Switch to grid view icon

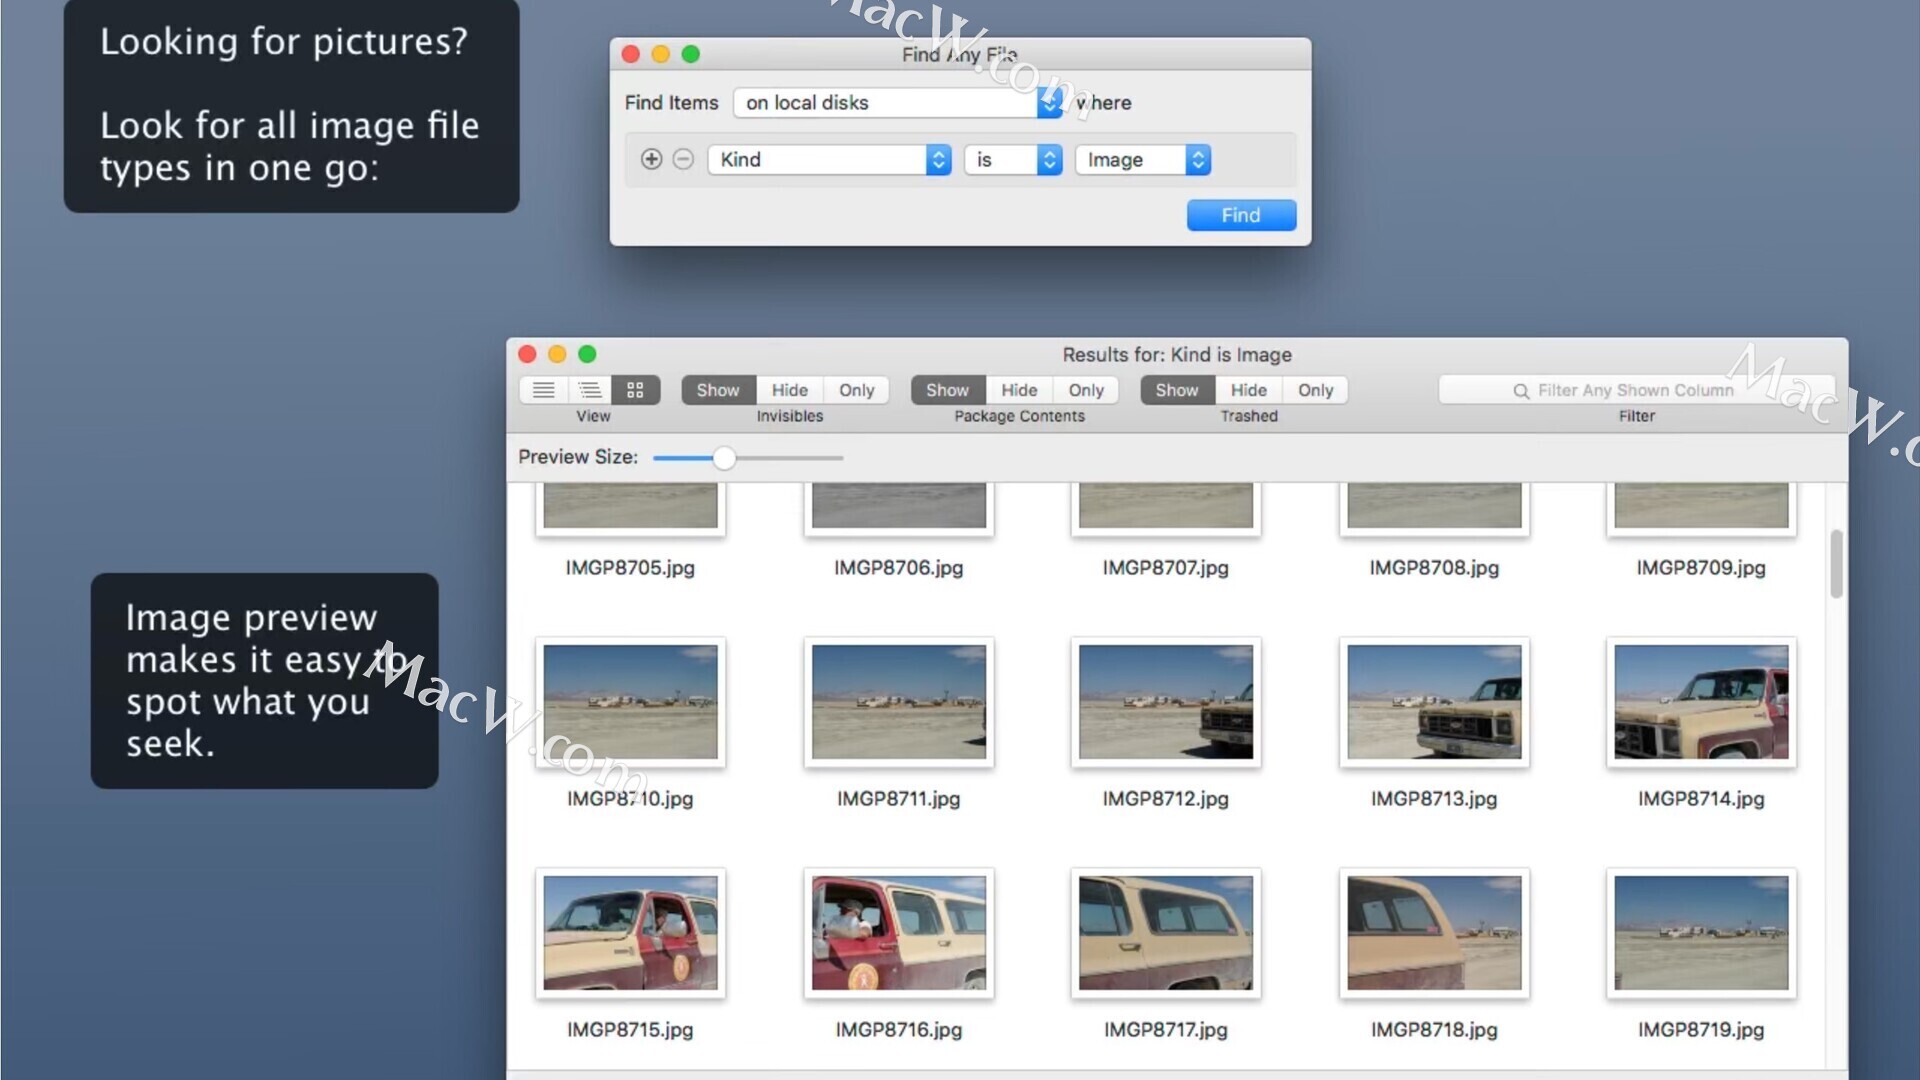633,389
